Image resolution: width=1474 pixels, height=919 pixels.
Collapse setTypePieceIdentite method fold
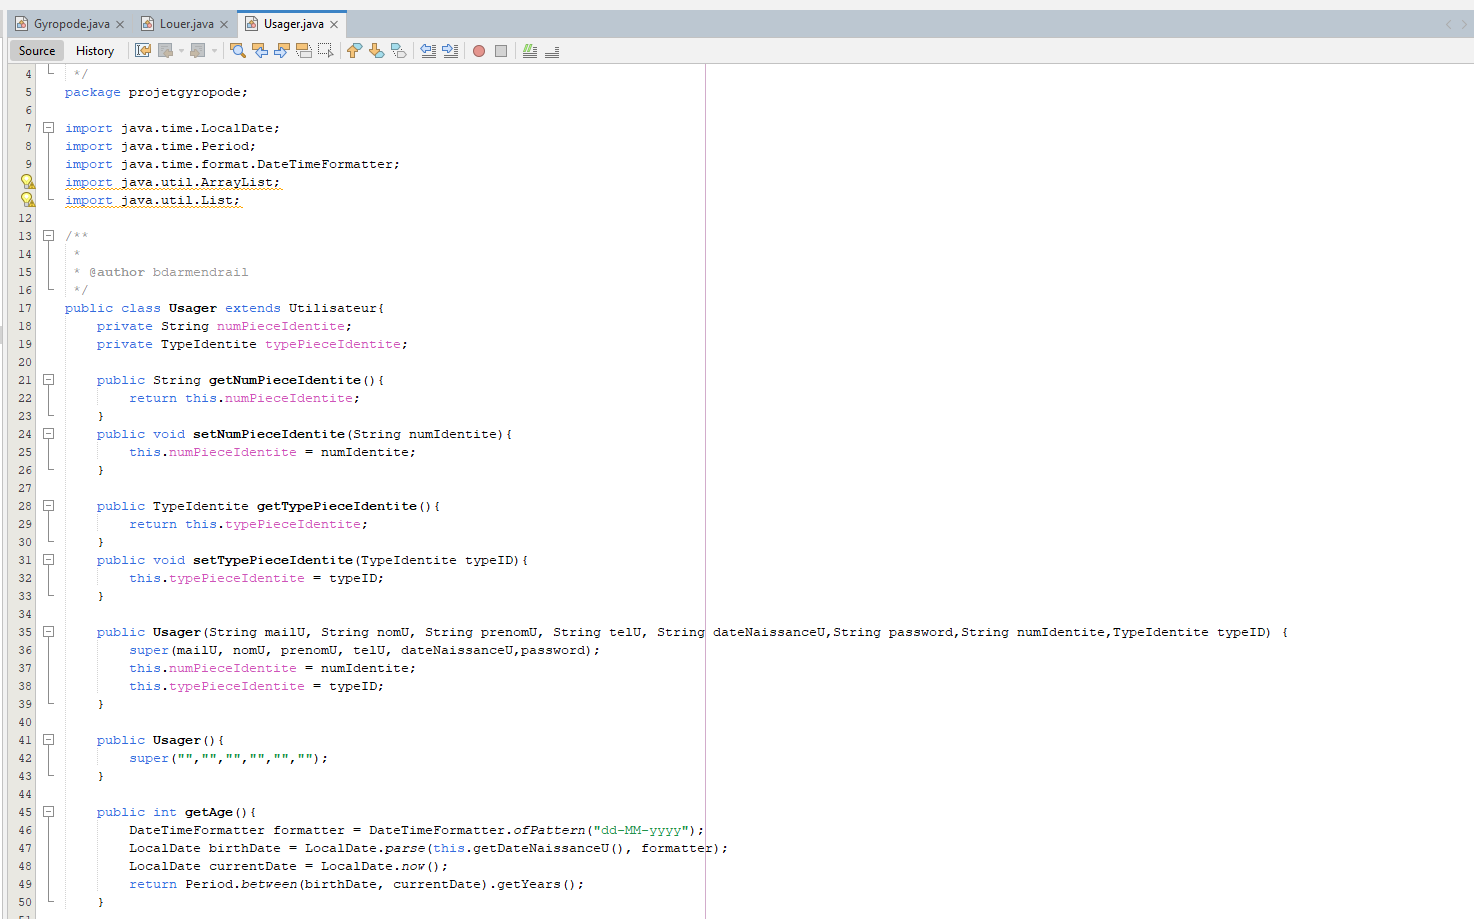[x=48, y=560]
